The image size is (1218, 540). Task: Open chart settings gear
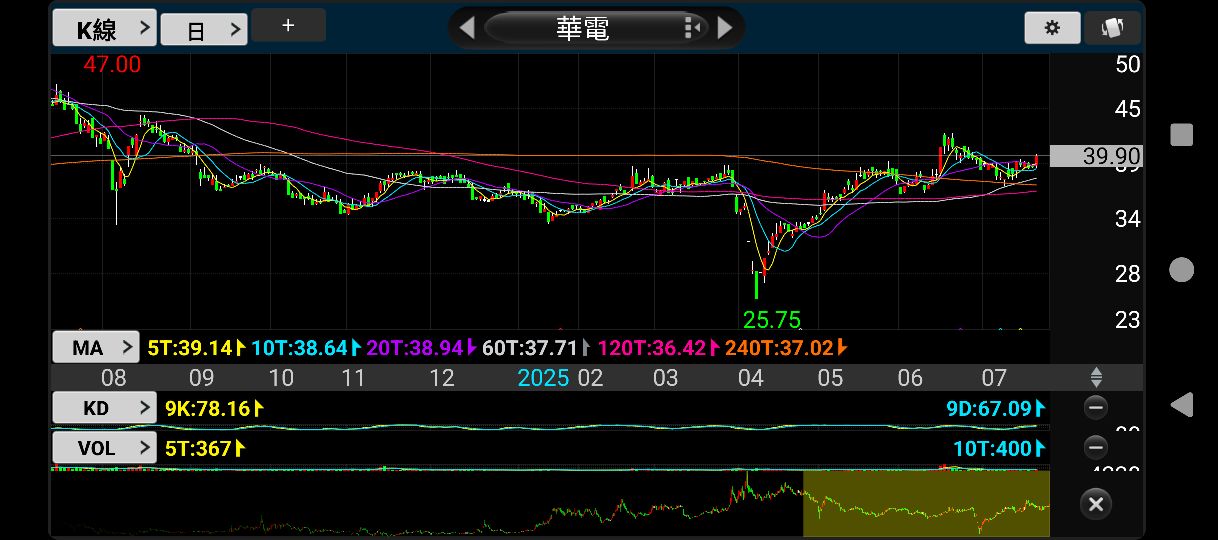pos(1052,28)
